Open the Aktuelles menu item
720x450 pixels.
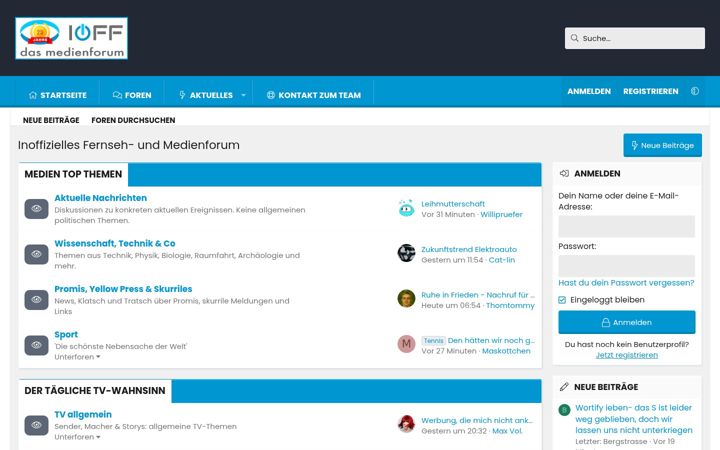(x=206, y=95)
